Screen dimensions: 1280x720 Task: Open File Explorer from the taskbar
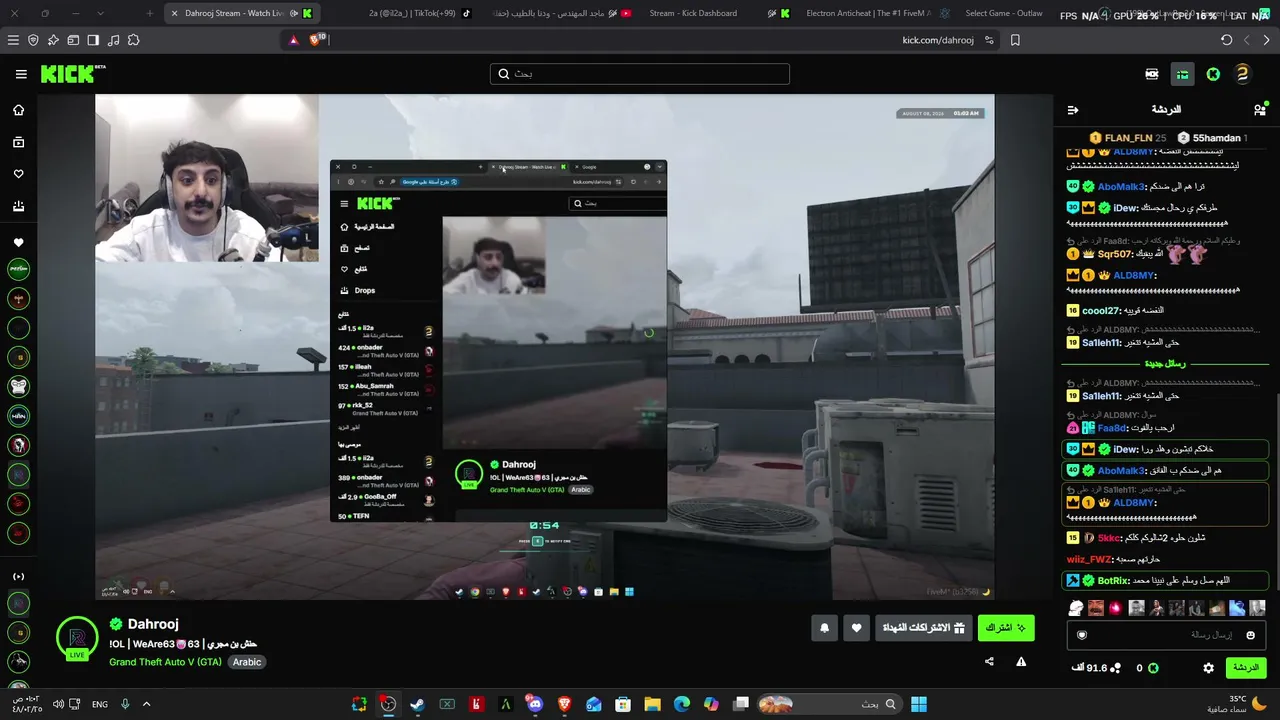652,704
